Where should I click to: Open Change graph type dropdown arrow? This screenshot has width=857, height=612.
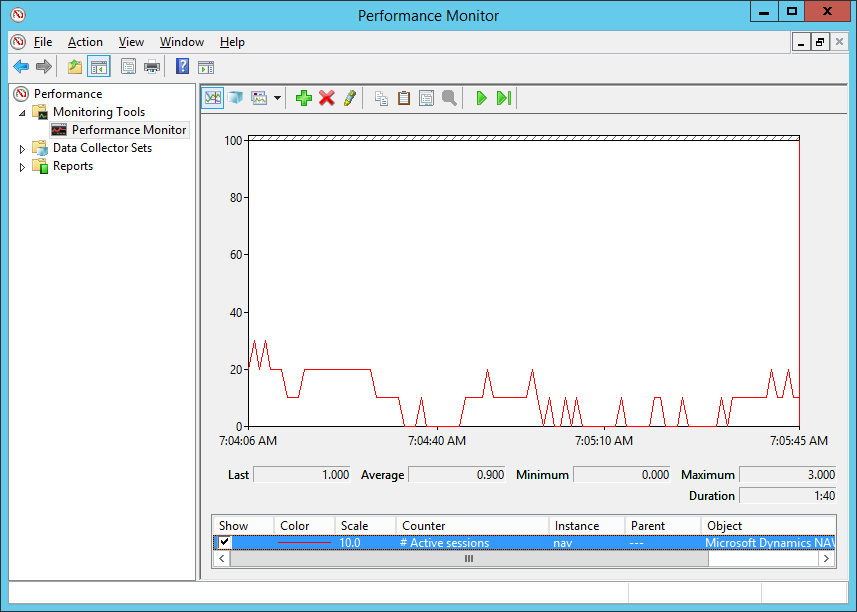point(277,98)
